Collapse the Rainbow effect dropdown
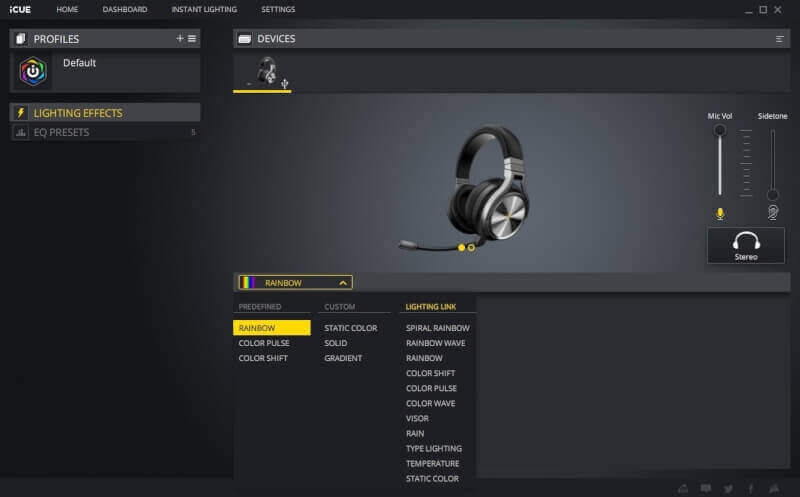The width and height of the screenshot is (800, 497). pos(343,283)
